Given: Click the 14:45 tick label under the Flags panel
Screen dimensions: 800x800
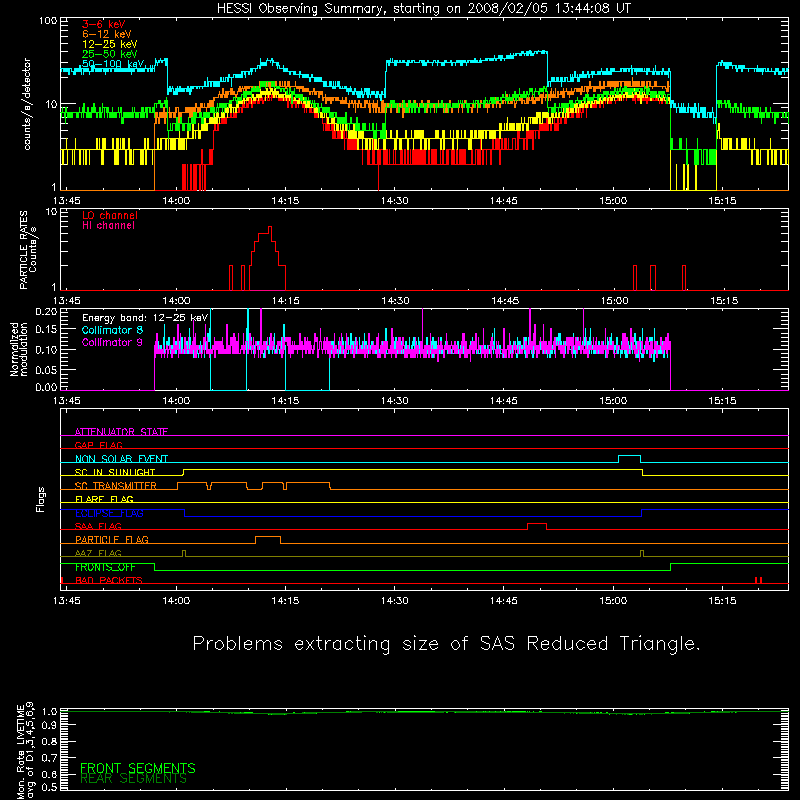Looking at the screenshot, I should coord(504,601).
